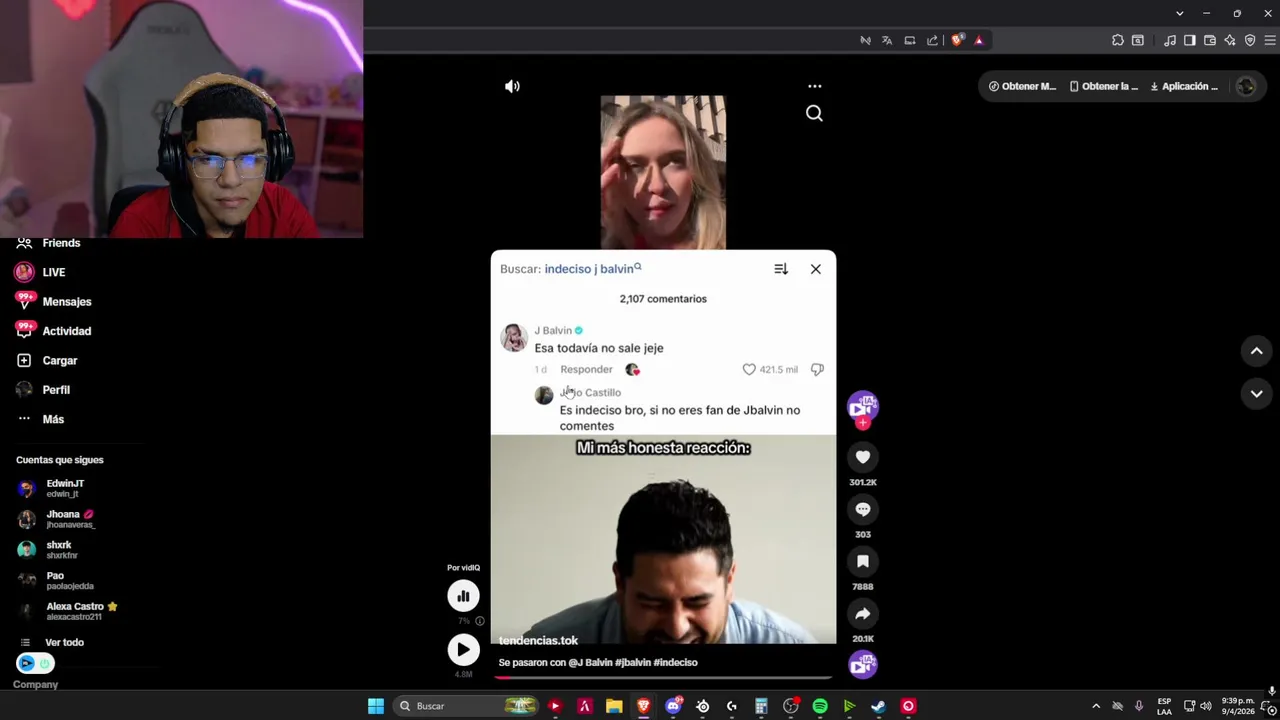Click the 'Obtener M...' button
Screen dimensions: 1280x720
pos(1022,86)
